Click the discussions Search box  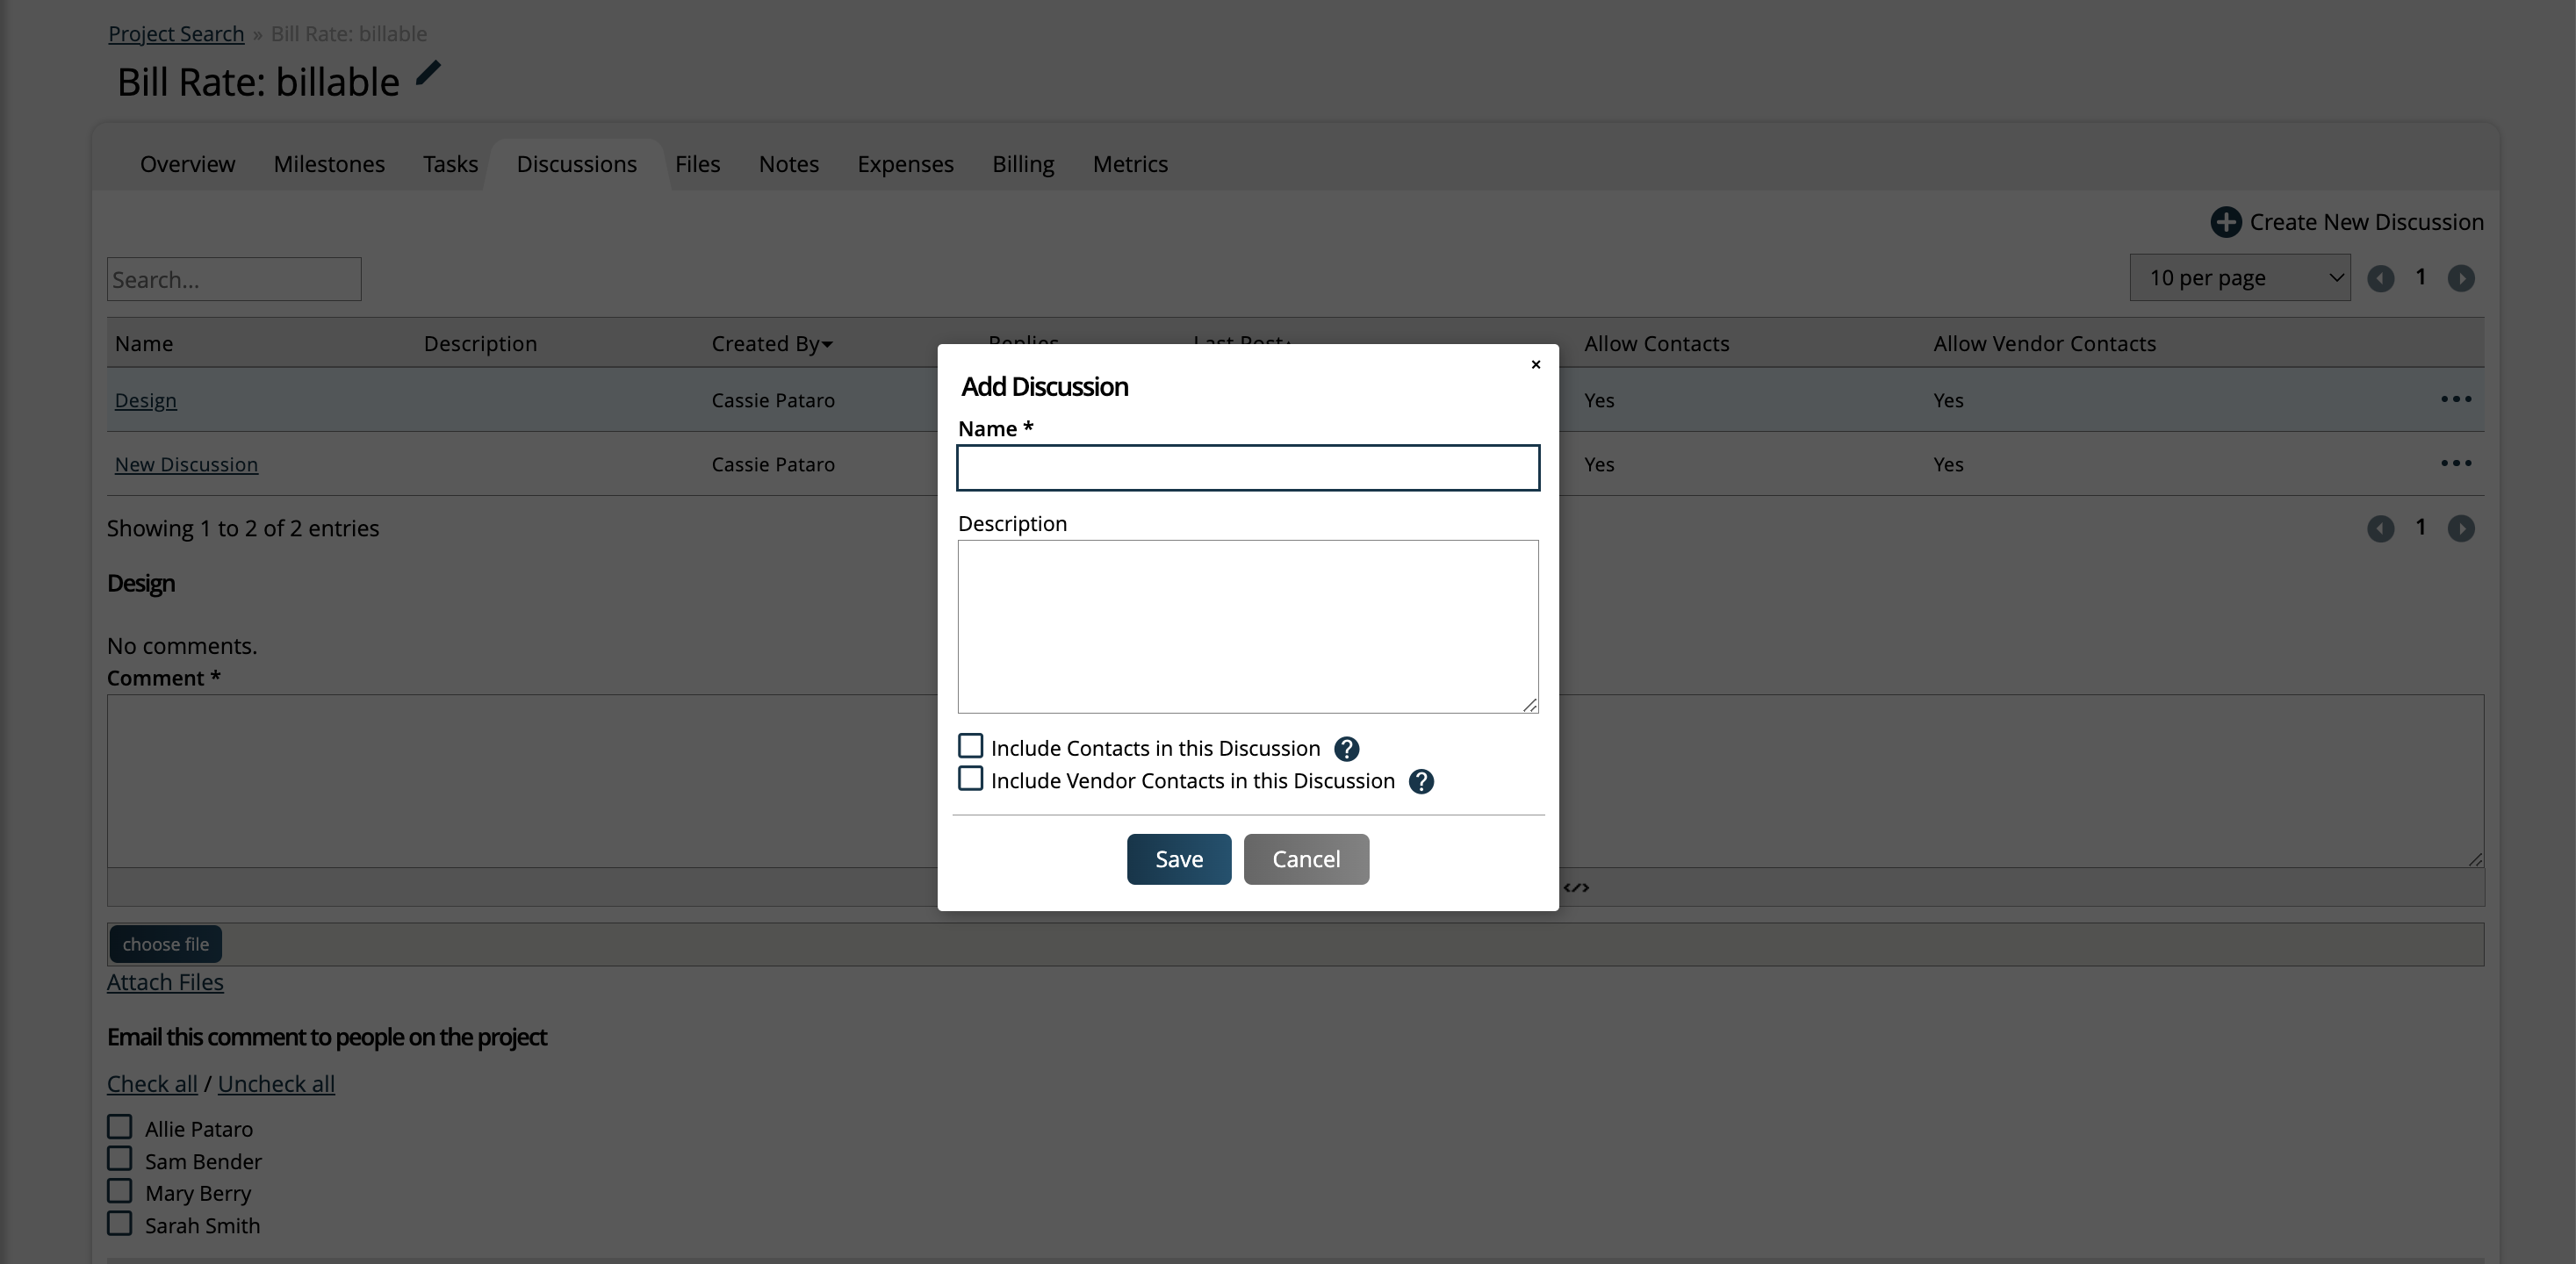tap(234, 279)
